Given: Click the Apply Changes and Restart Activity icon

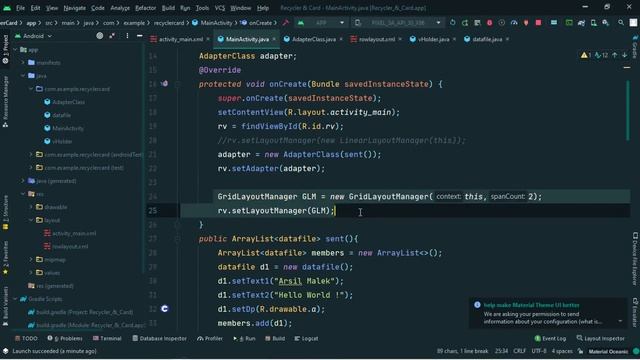Looking at the screenshot, I should pyautogui.click(x=465, y=23).
